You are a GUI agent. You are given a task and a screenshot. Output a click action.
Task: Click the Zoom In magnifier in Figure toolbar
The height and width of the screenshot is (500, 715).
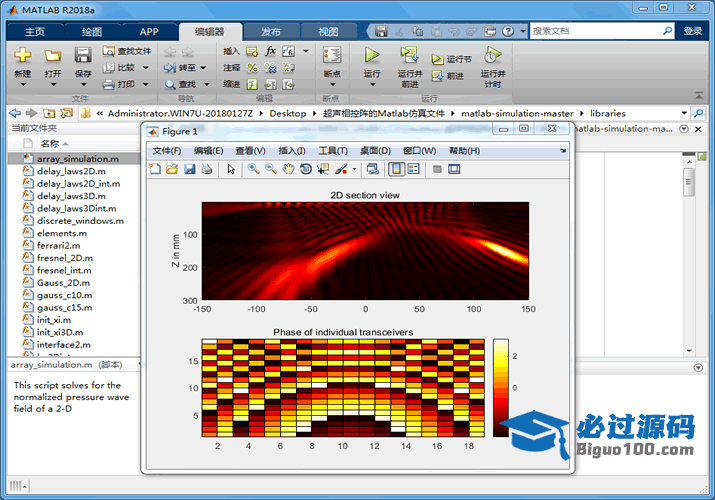(254, 169)
